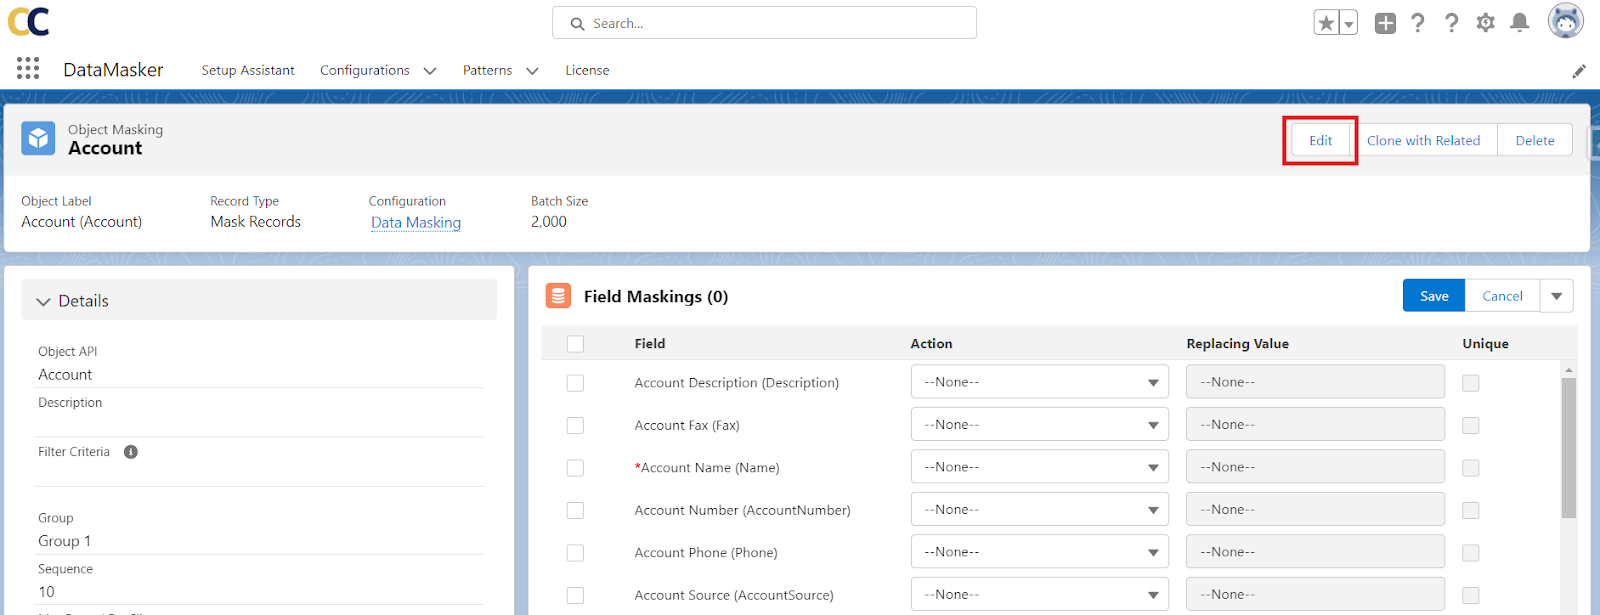Click into the global Search box
This screenshot has height=615, width=1600.
pos(764,23)
